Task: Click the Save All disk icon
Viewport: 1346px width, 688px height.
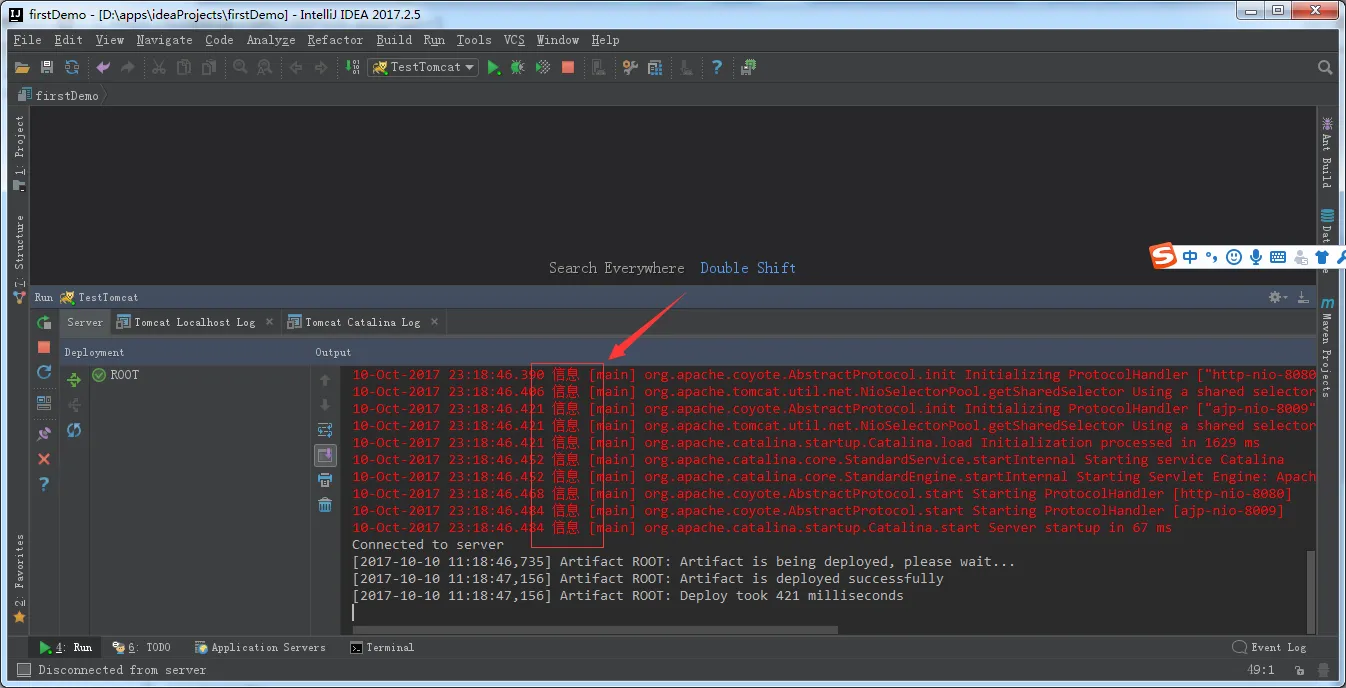Action: [x=47, y=67]
